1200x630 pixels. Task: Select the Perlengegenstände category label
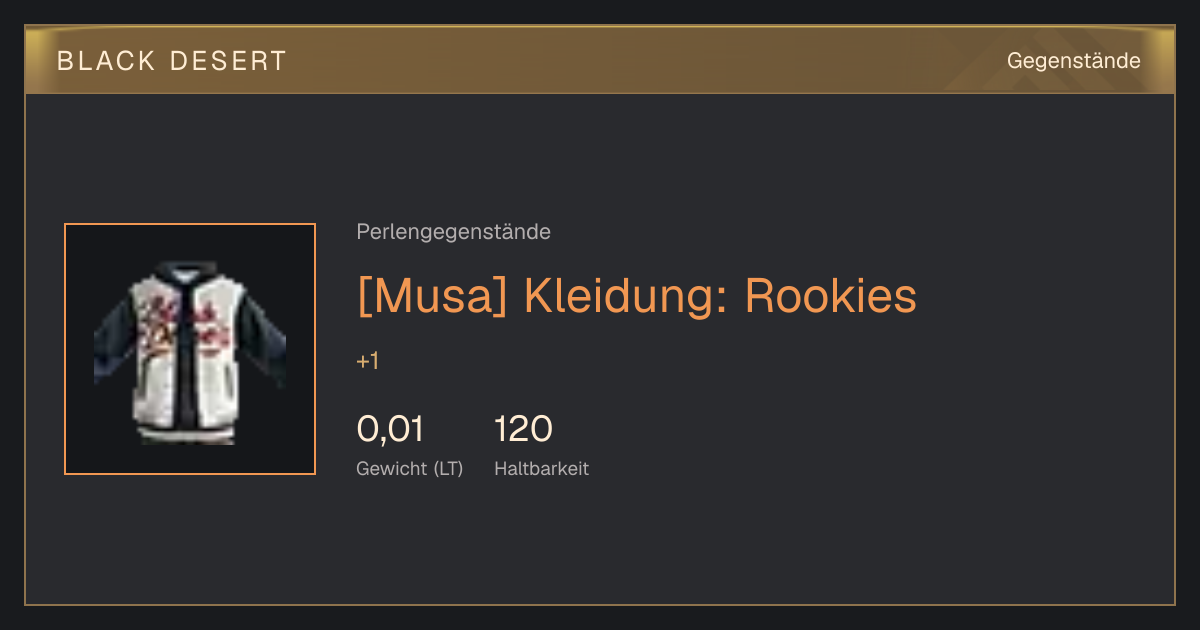[x=453, y=232]
